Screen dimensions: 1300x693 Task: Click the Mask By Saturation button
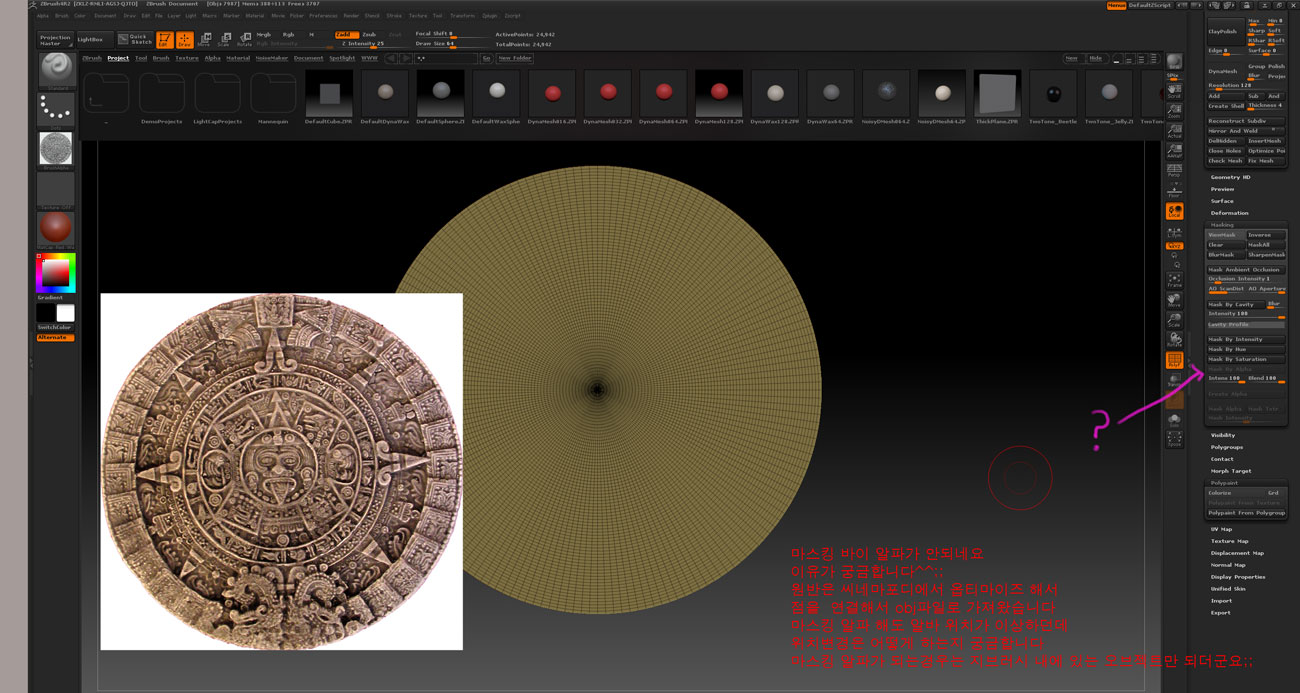click(1246, 359)
